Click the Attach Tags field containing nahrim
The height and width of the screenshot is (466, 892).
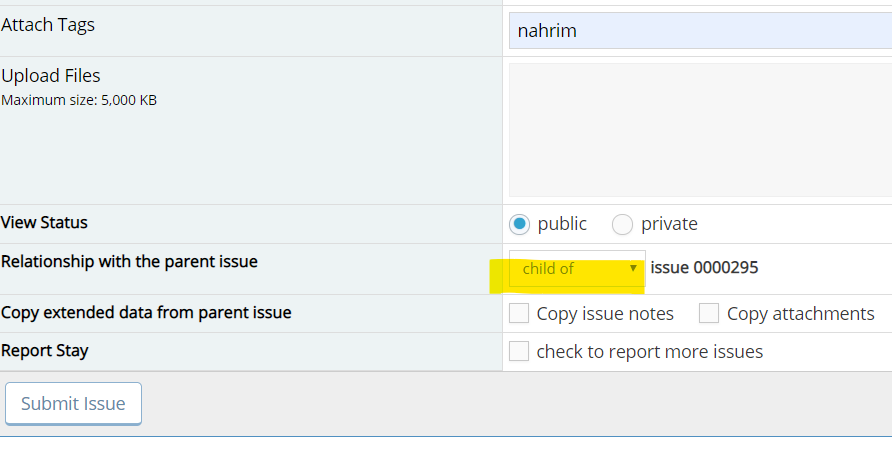699,30
